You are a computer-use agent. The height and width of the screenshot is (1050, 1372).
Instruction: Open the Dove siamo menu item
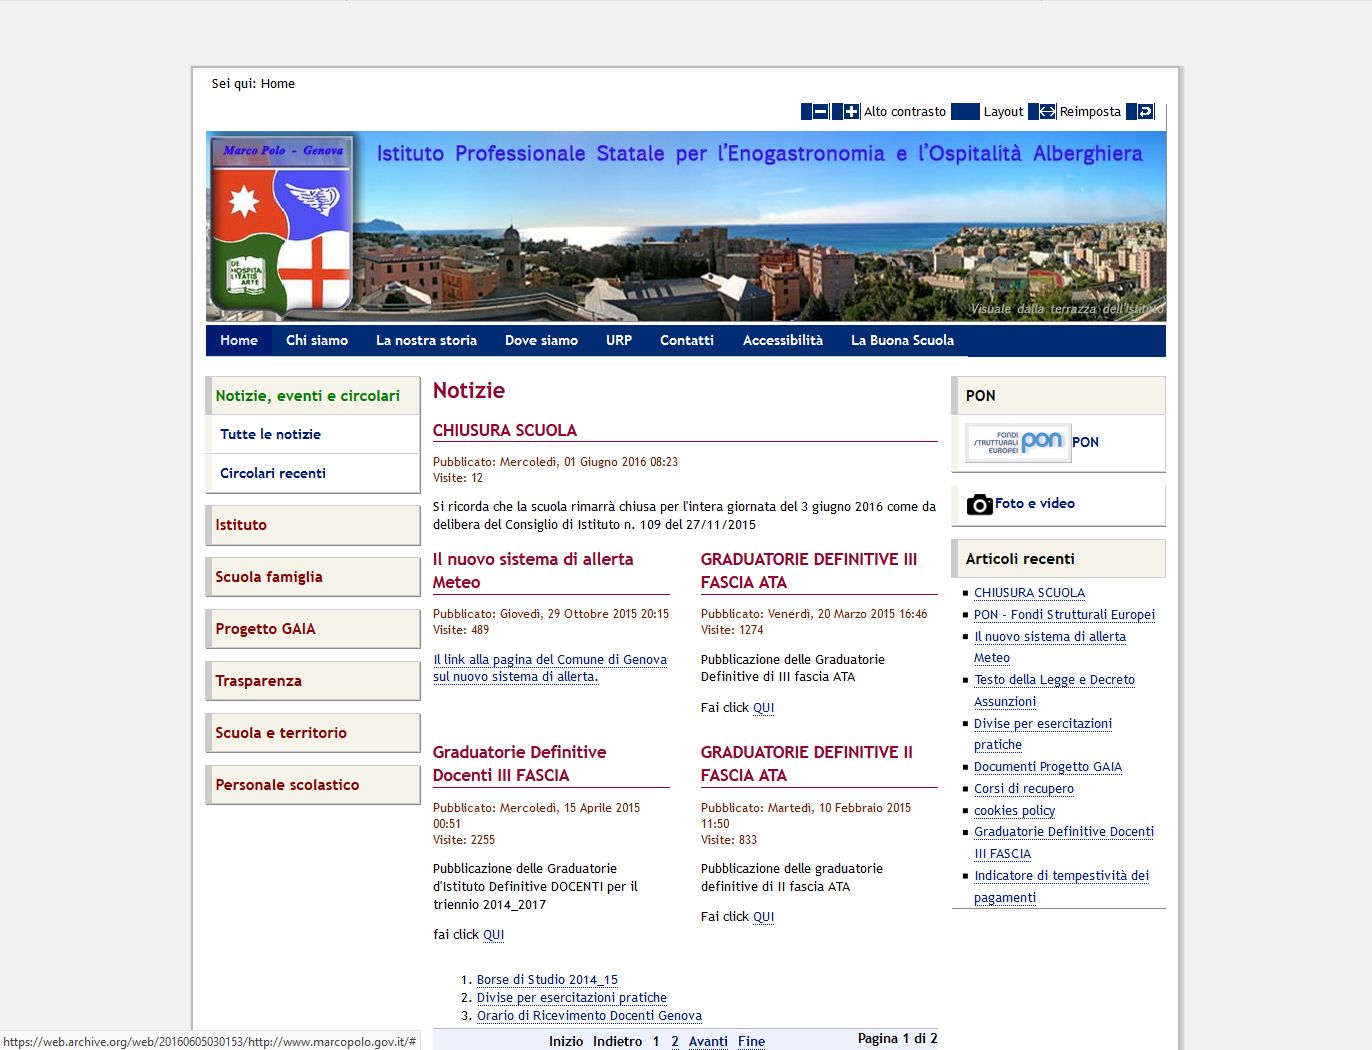pos(541,340)
